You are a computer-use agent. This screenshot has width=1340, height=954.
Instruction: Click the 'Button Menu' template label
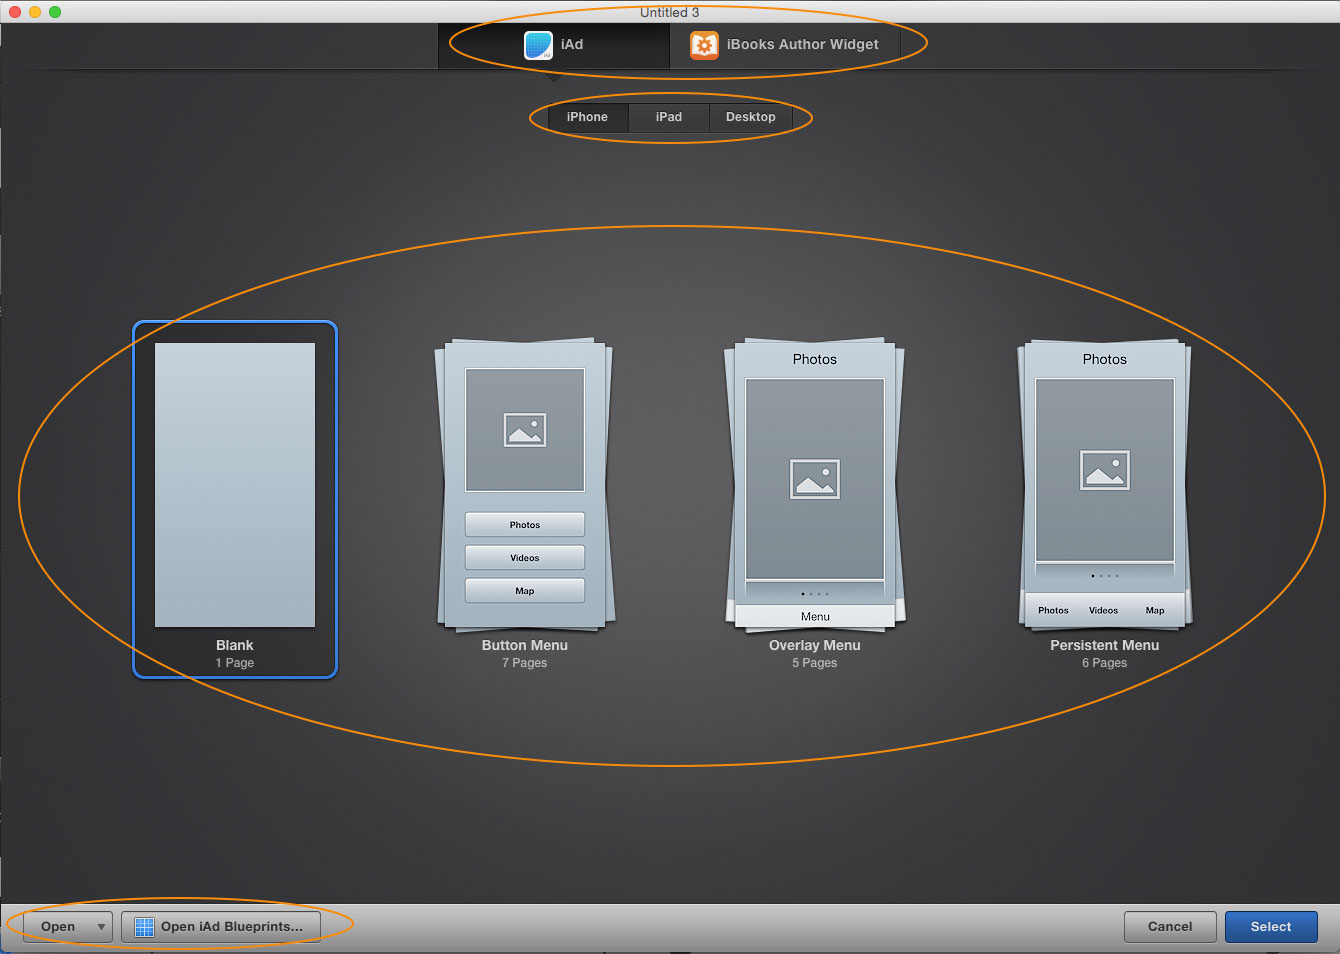pyautogui.click(x=525, y=645)
